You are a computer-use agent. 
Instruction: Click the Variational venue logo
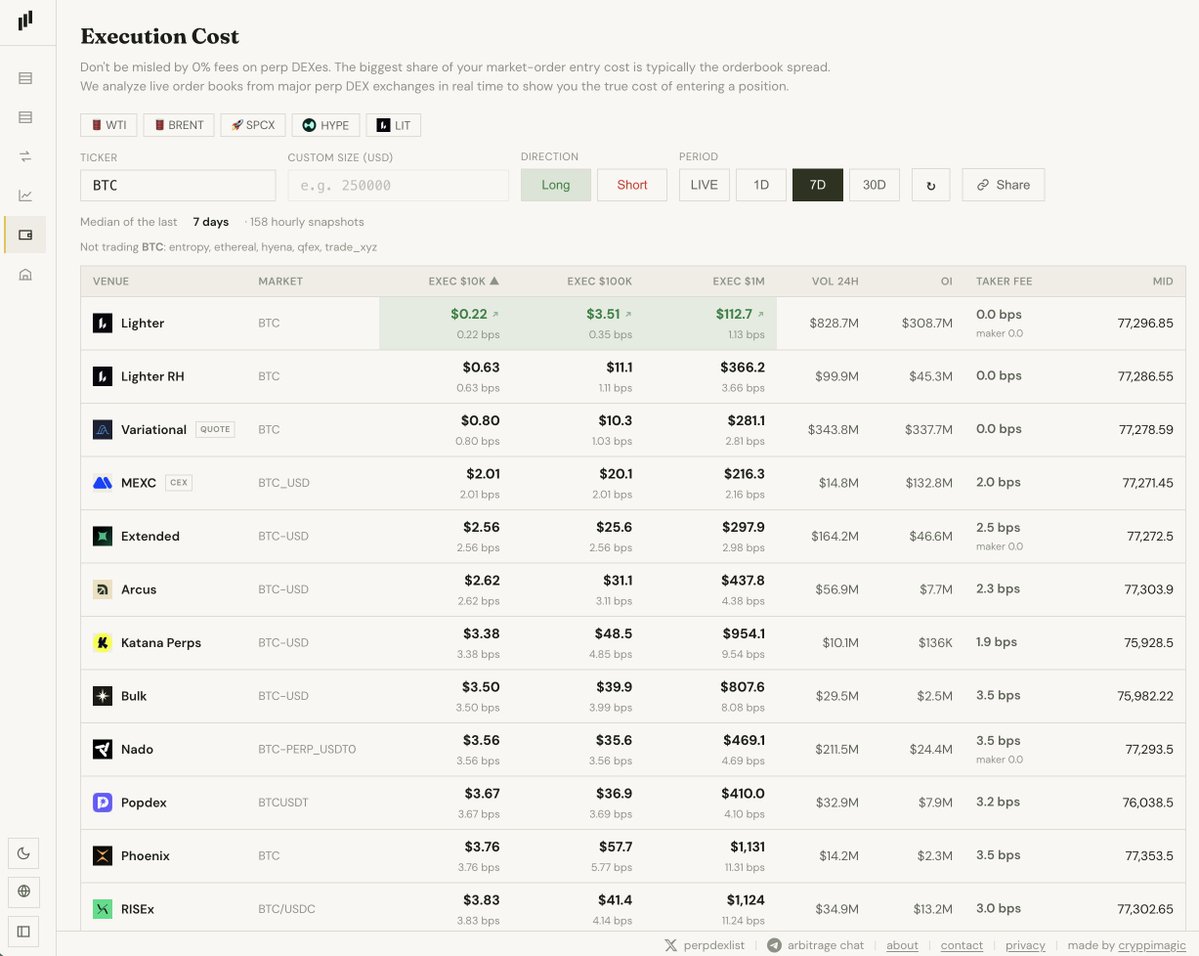[x=102, y=430]
